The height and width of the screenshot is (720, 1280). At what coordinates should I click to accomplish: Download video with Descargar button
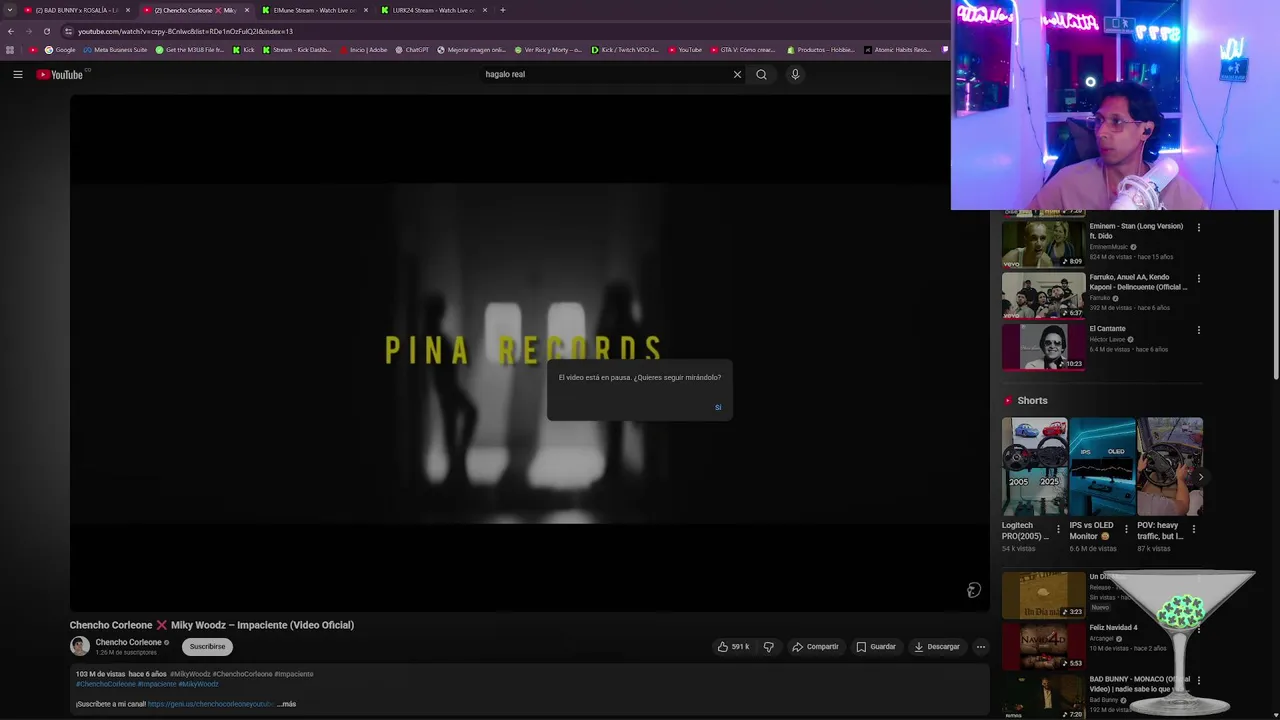pos(937,647)
